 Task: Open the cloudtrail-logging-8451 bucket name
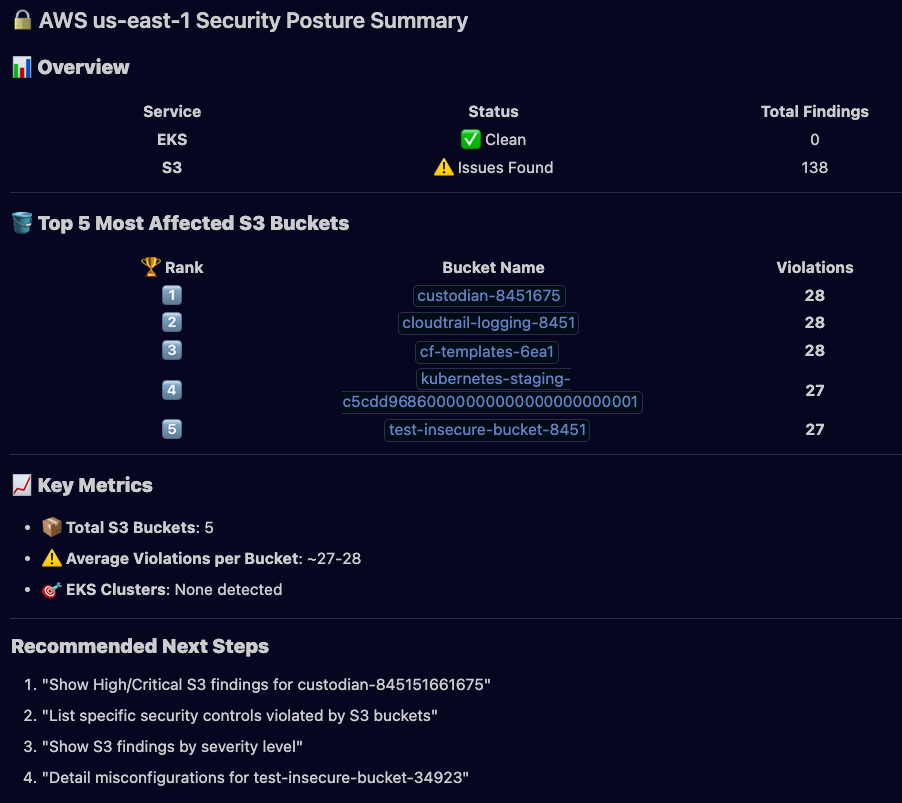point(488,323)
